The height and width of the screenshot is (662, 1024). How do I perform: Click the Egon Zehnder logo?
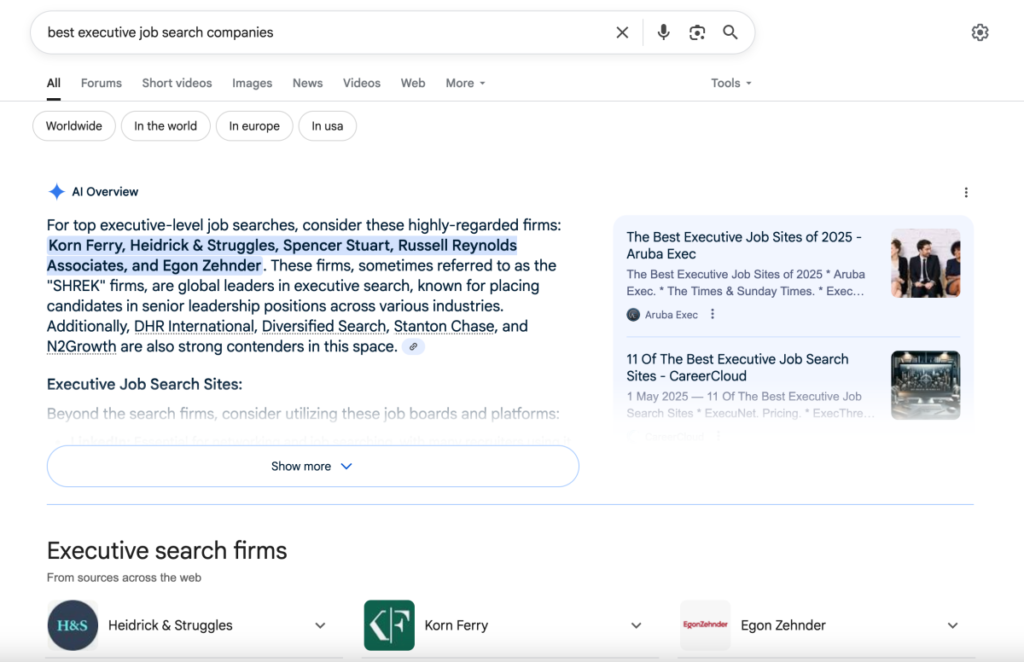coord(705,625)
